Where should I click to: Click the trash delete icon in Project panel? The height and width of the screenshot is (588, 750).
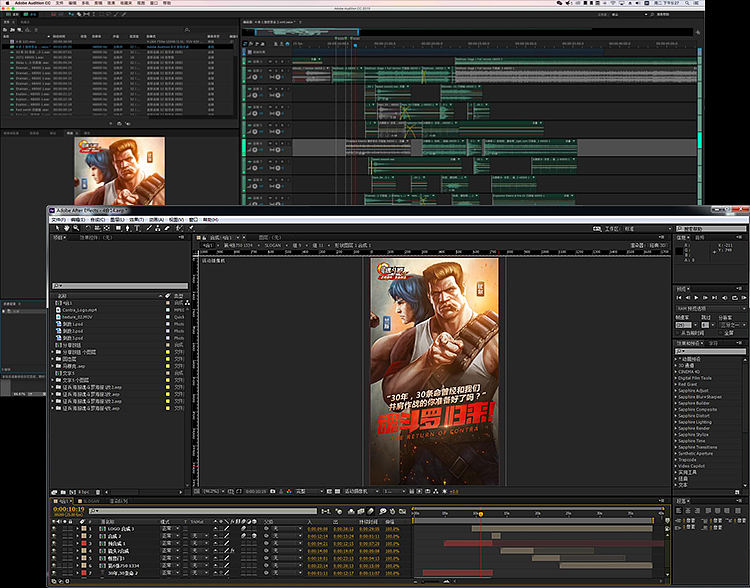pos(98,492)
